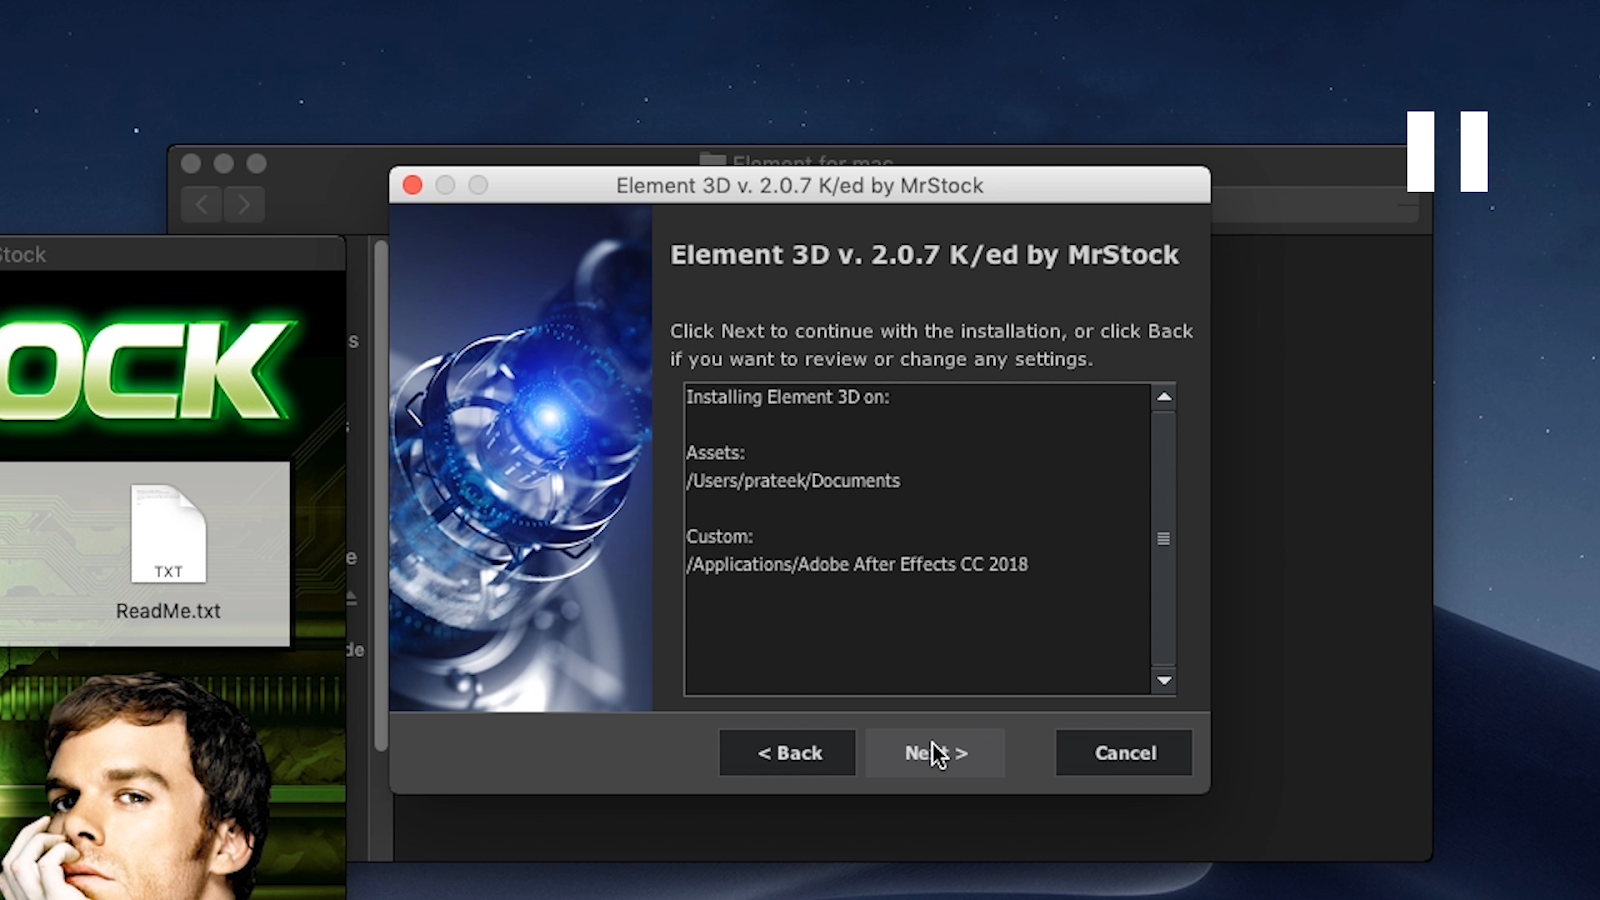Click Next to continue the installation
1600x900 pixels.
point(935,753)
